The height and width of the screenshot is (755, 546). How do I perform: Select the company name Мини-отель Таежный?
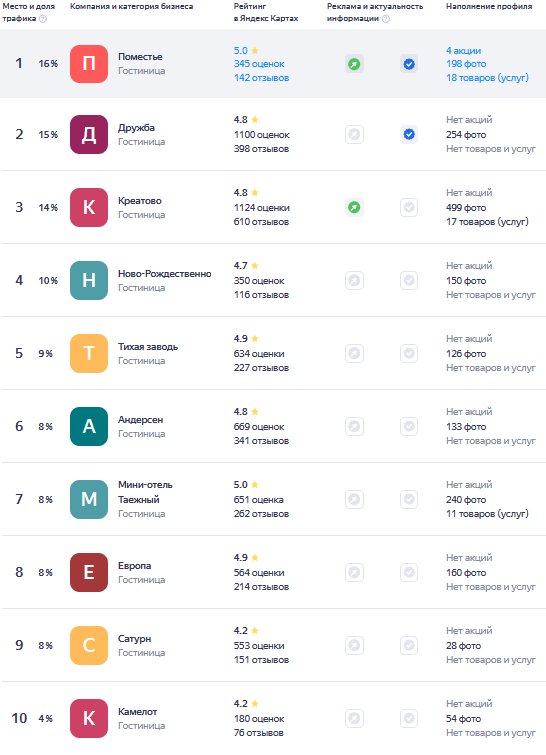(145, 492)
